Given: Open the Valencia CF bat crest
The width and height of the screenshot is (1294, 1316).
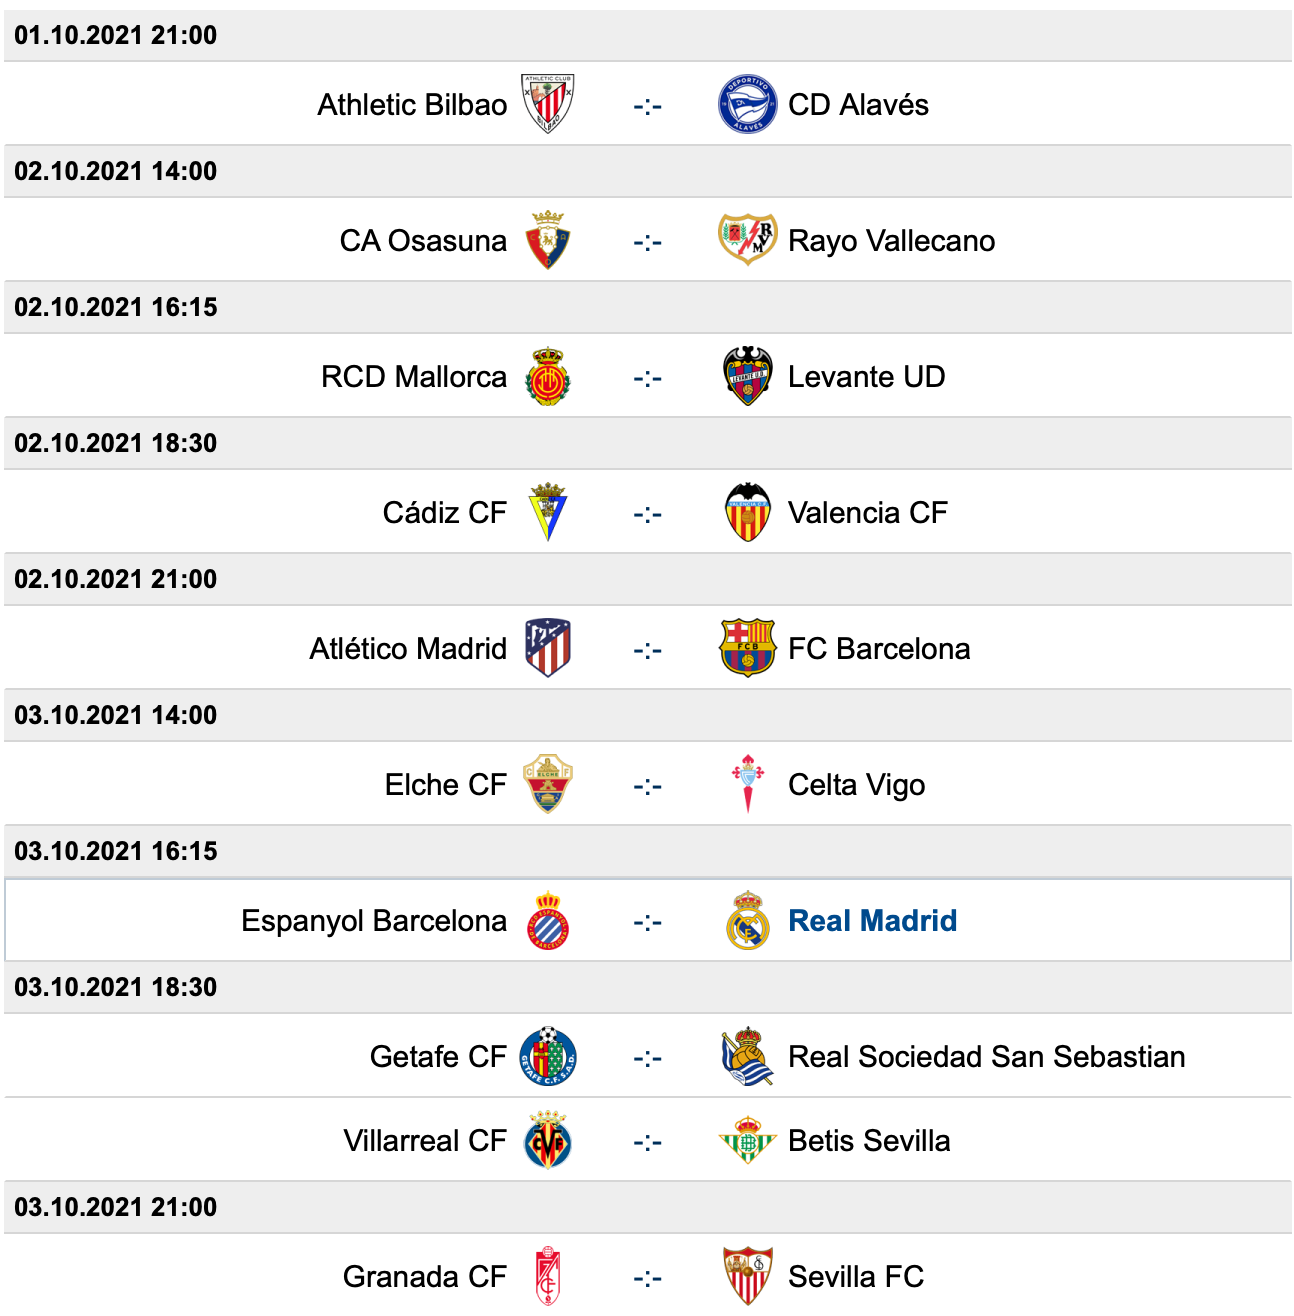Looking at the screenshot, I should pos(747,512).
